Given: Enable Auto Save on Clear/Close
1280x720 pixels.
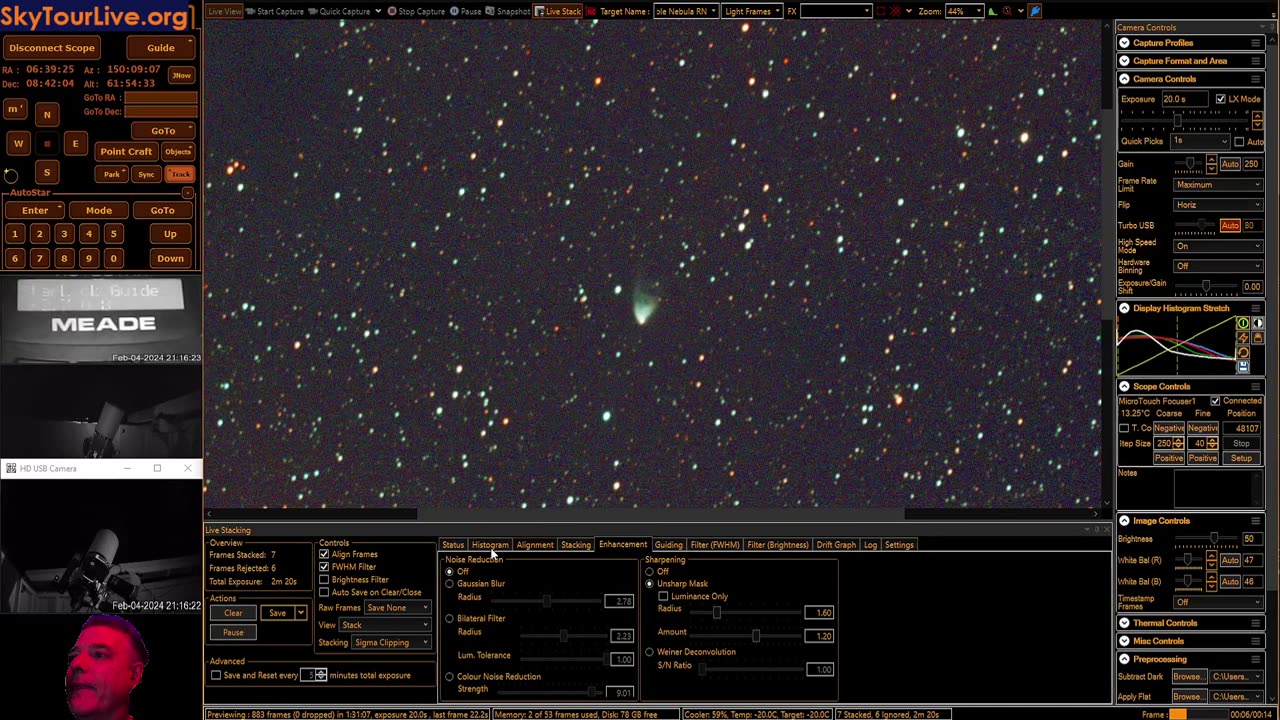Looking at the screenshot, I should tap(324, 592).
